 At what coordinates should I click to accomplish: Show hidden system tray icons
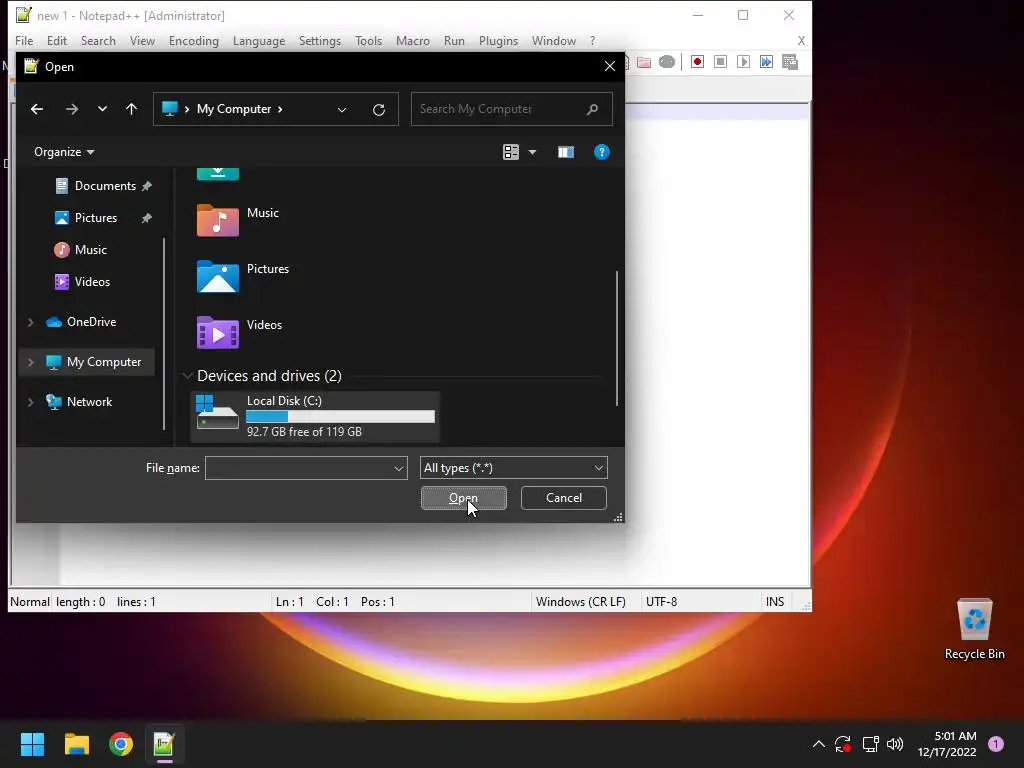[818, 744]
